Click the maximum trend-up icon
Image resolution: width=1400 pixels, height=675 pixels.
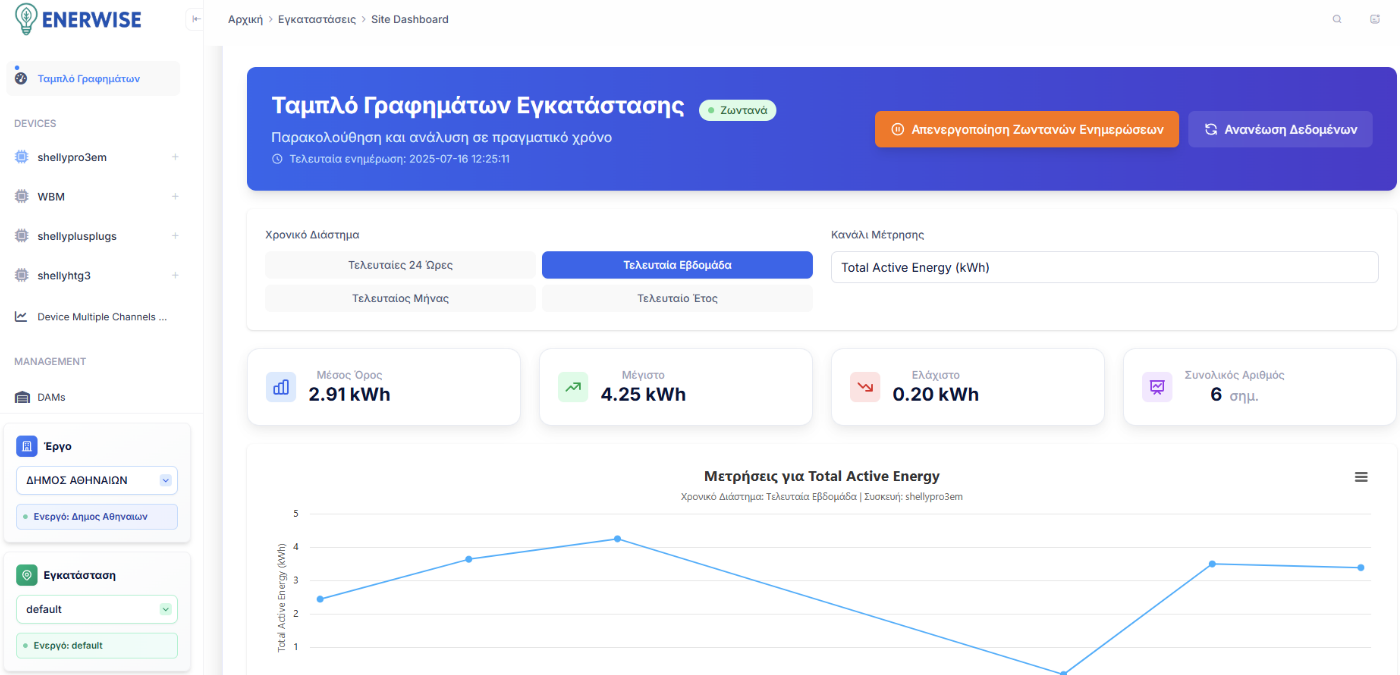572,387
